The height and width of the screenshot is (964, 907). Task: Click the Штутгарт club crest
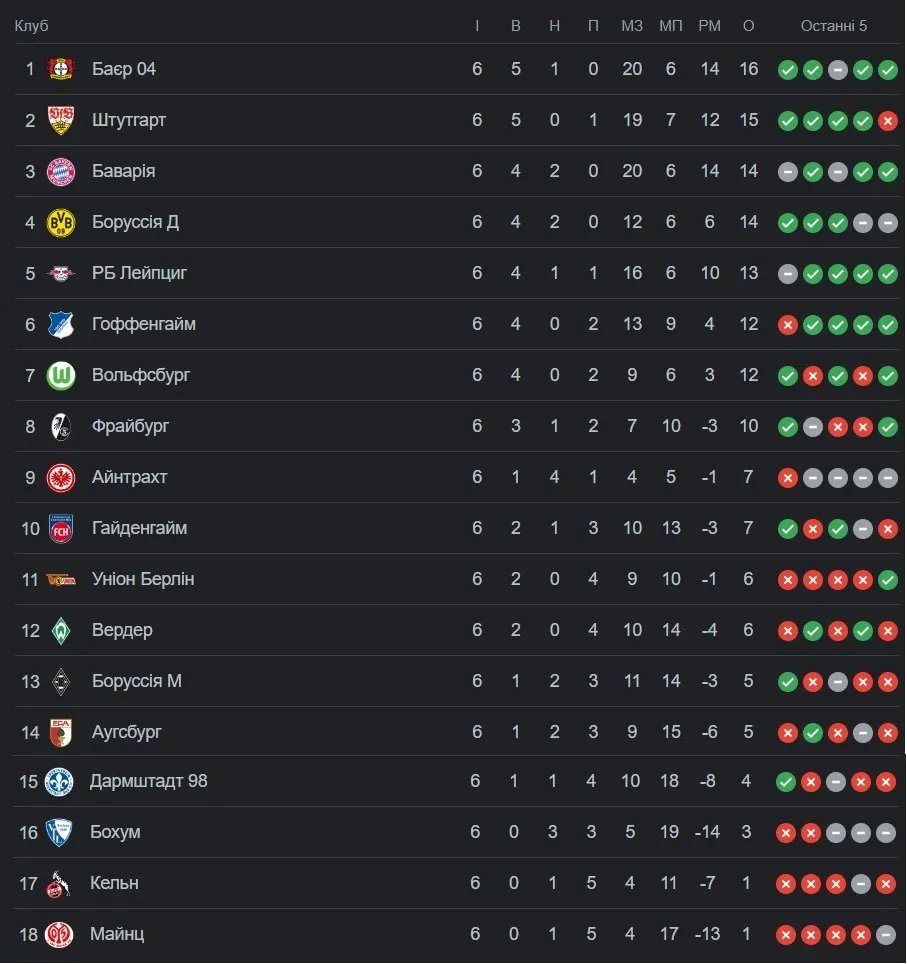coord(61,120)
